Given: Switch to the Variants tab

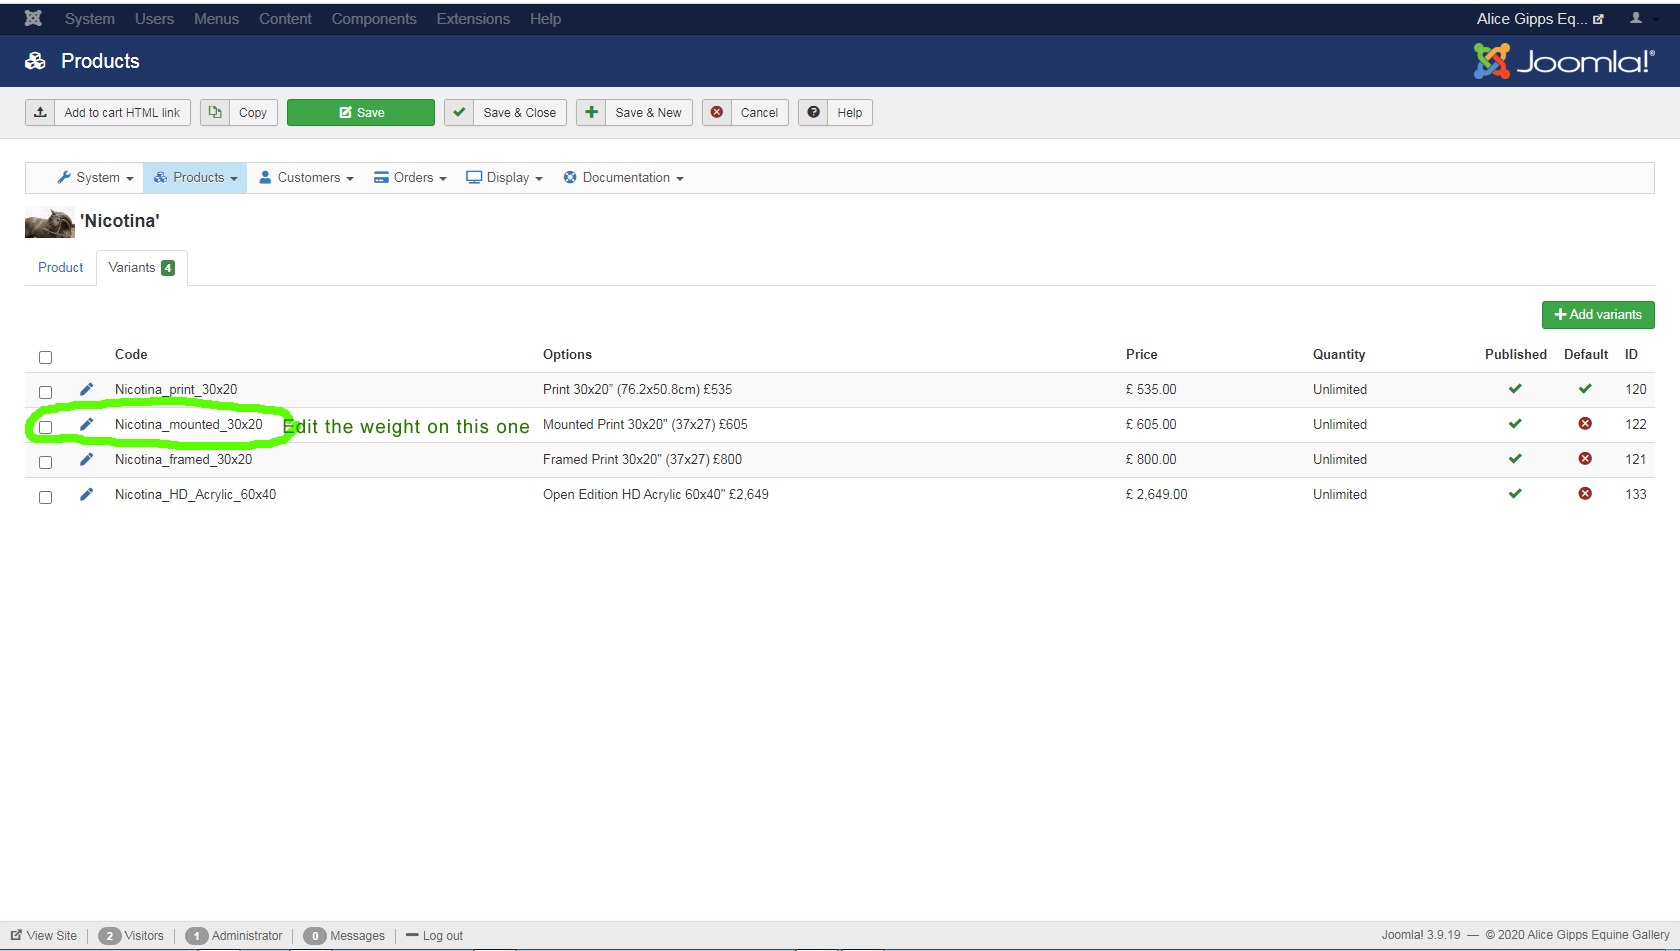Looking at the screenshot, I should [142, 268].
